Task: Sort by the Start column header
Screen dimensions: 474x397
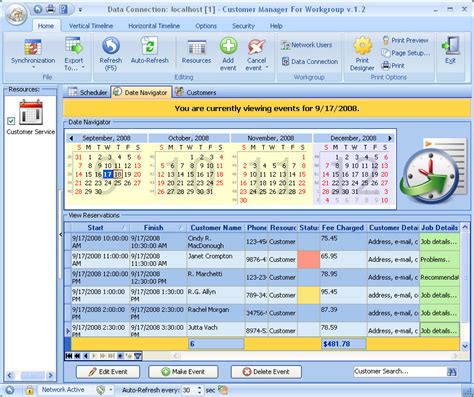Action: [100, 228]
